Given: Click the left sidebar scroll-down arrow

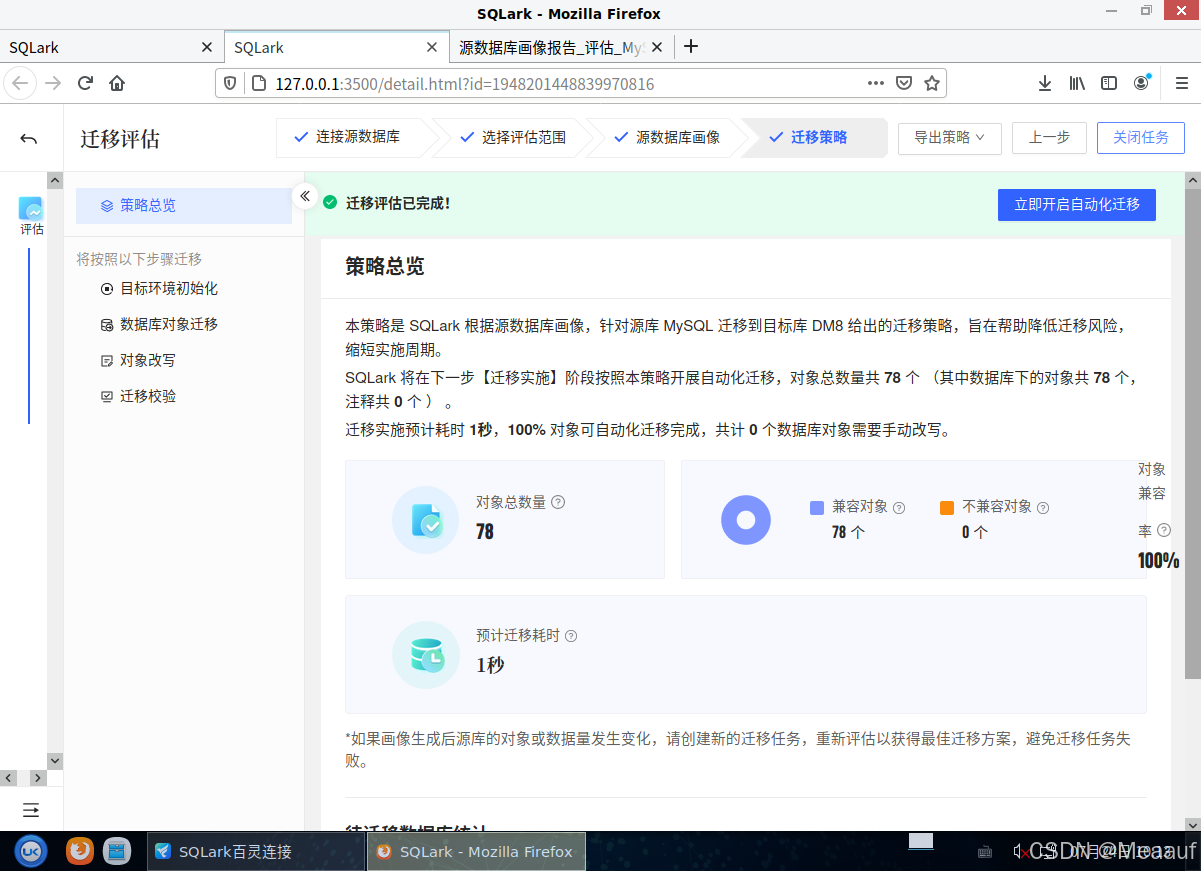Looking at the screenshot, I should pos(55,760).
